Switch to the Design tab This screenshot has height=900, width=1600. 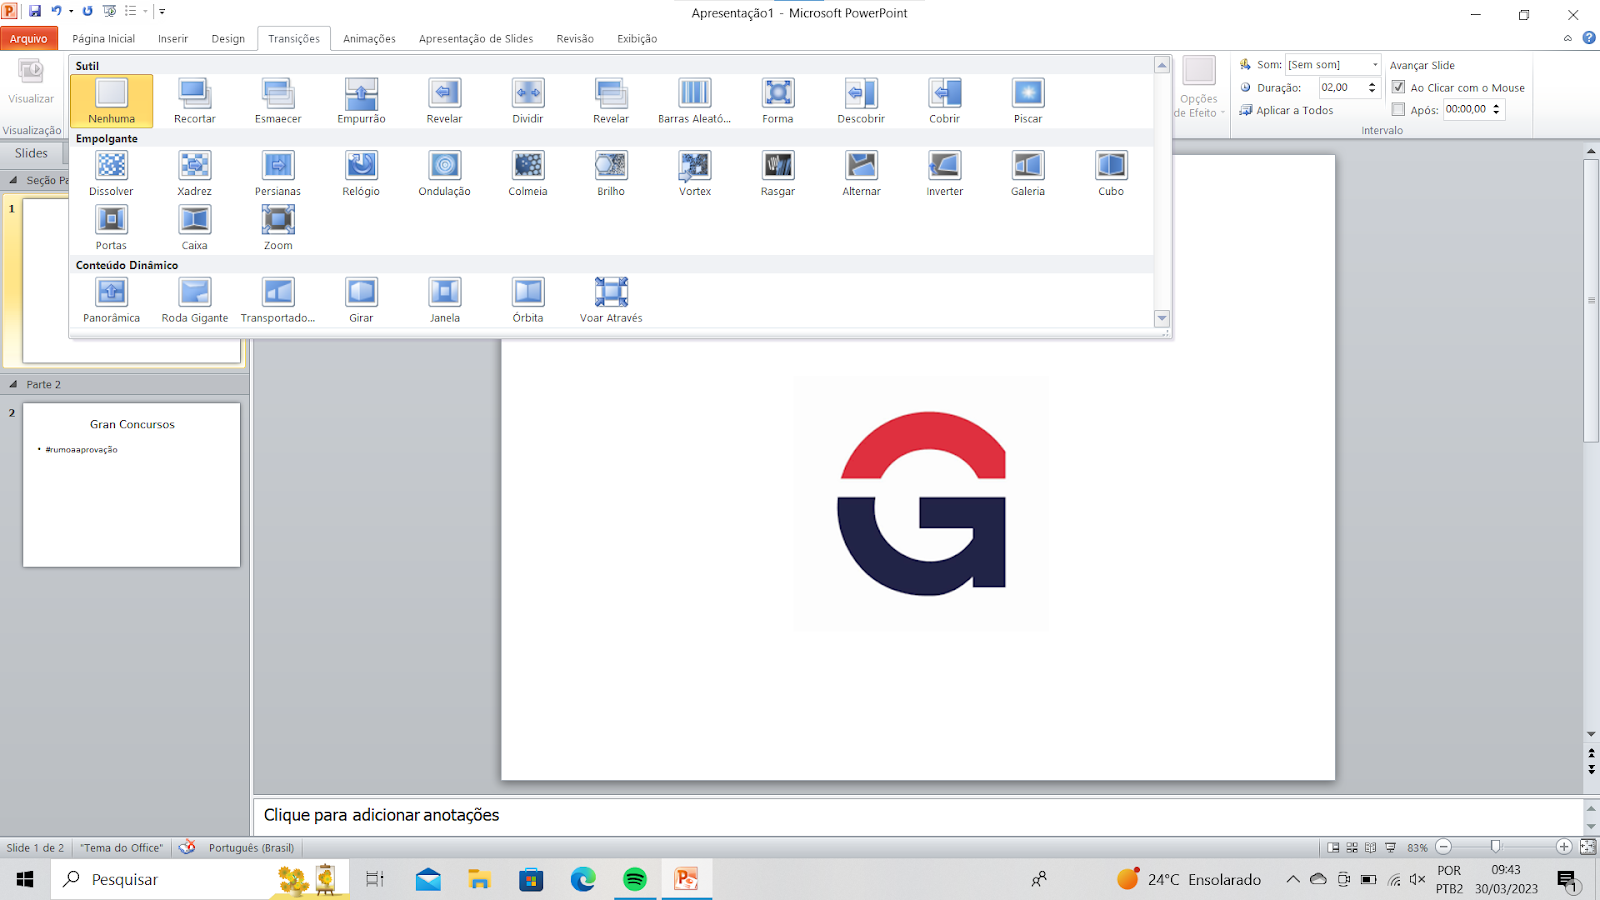click(228, 38)
